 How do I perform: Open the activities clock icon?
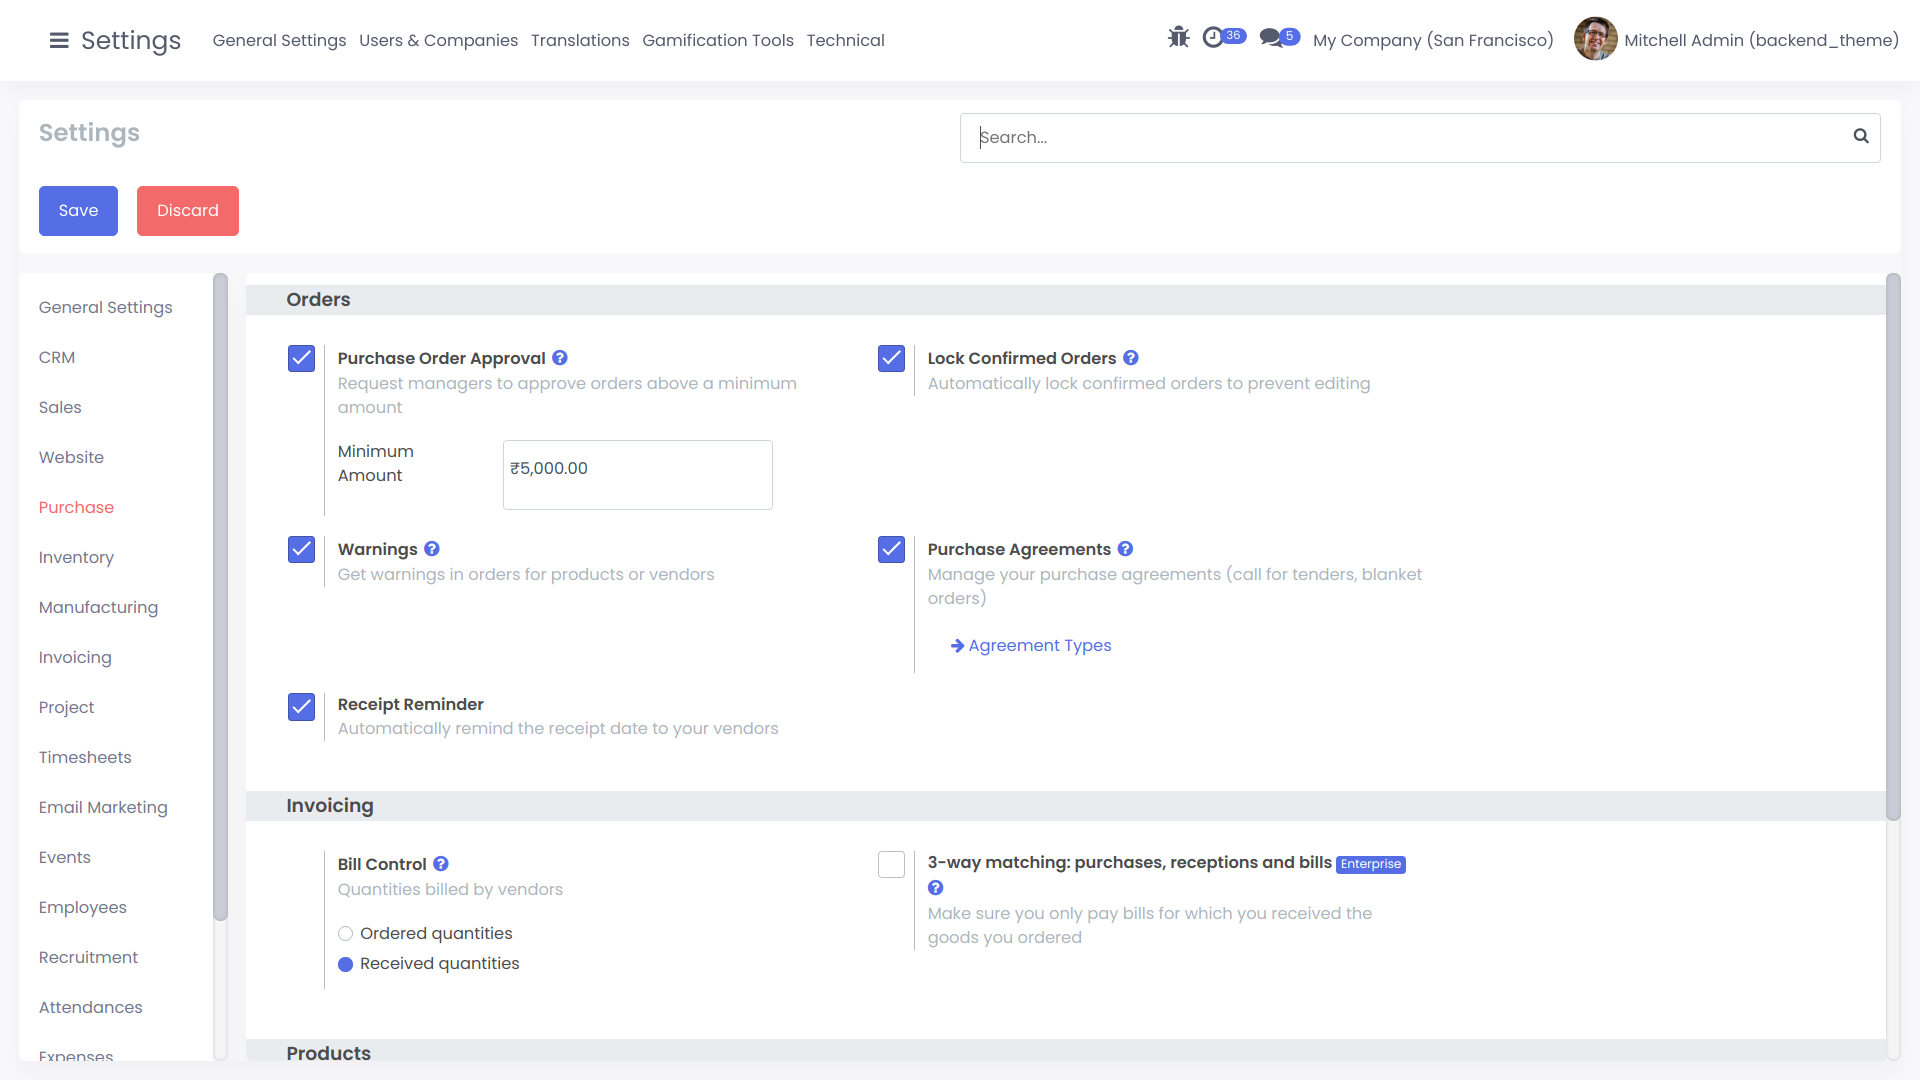[1213, 38]
